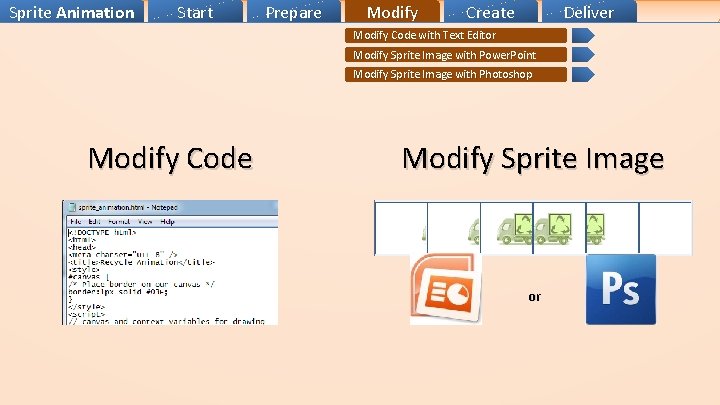Click the recycle truck sprite strip image

click(533, 228)
